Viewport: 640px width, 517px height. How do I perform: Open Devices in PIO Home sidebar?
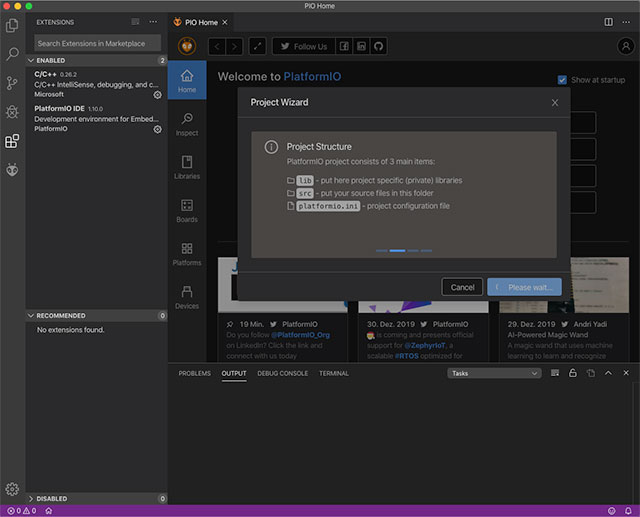tap(187, 297)
